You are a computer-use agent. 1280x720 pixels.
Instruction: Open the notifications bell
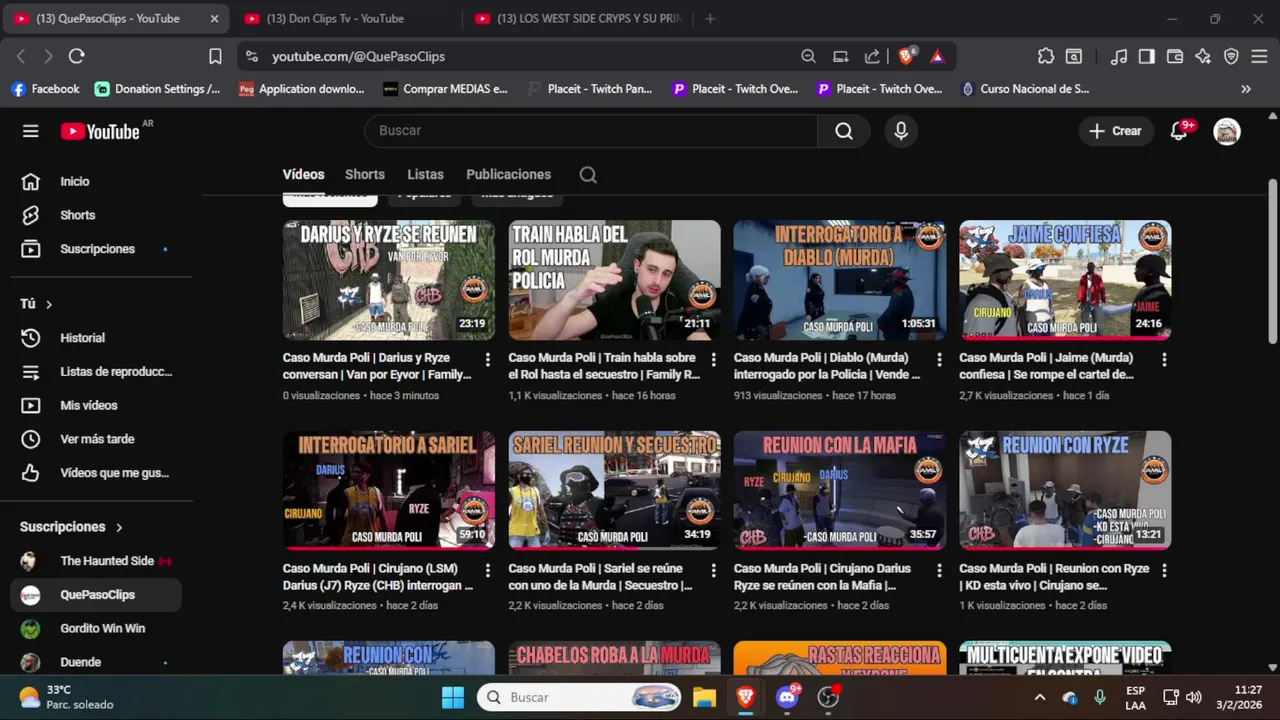pos(1179,131)
